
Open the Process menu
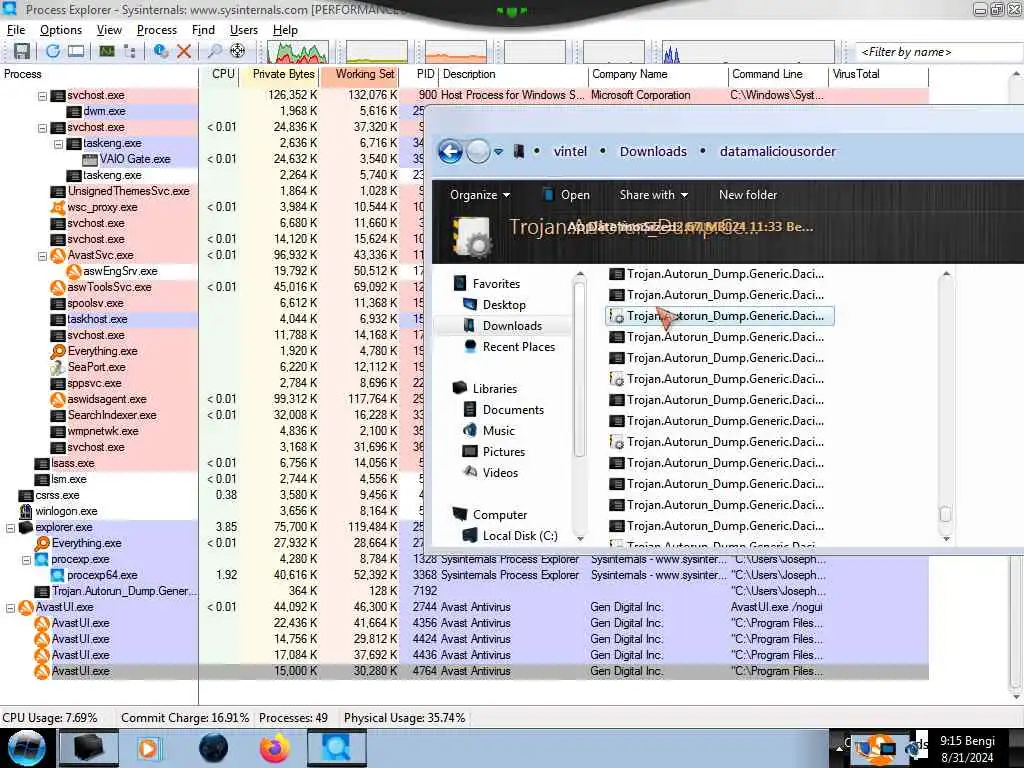(x=157, y=30)
